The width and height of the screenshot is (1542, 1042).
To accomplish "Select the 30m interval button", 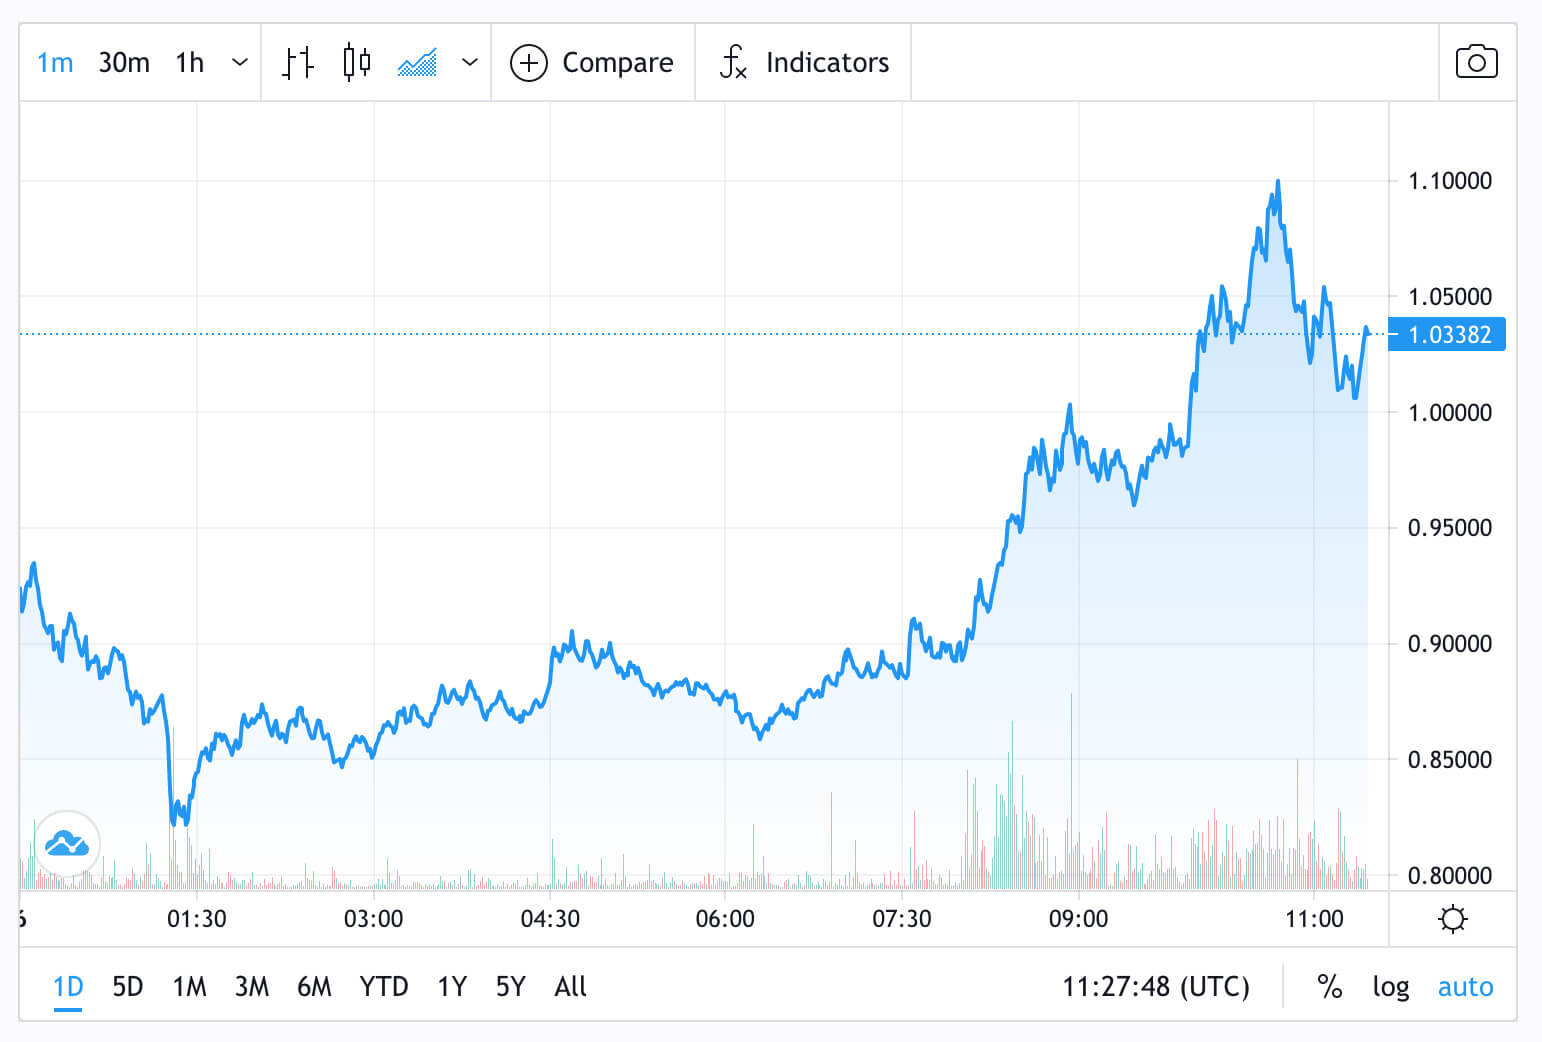I will [x=123, y=62].
